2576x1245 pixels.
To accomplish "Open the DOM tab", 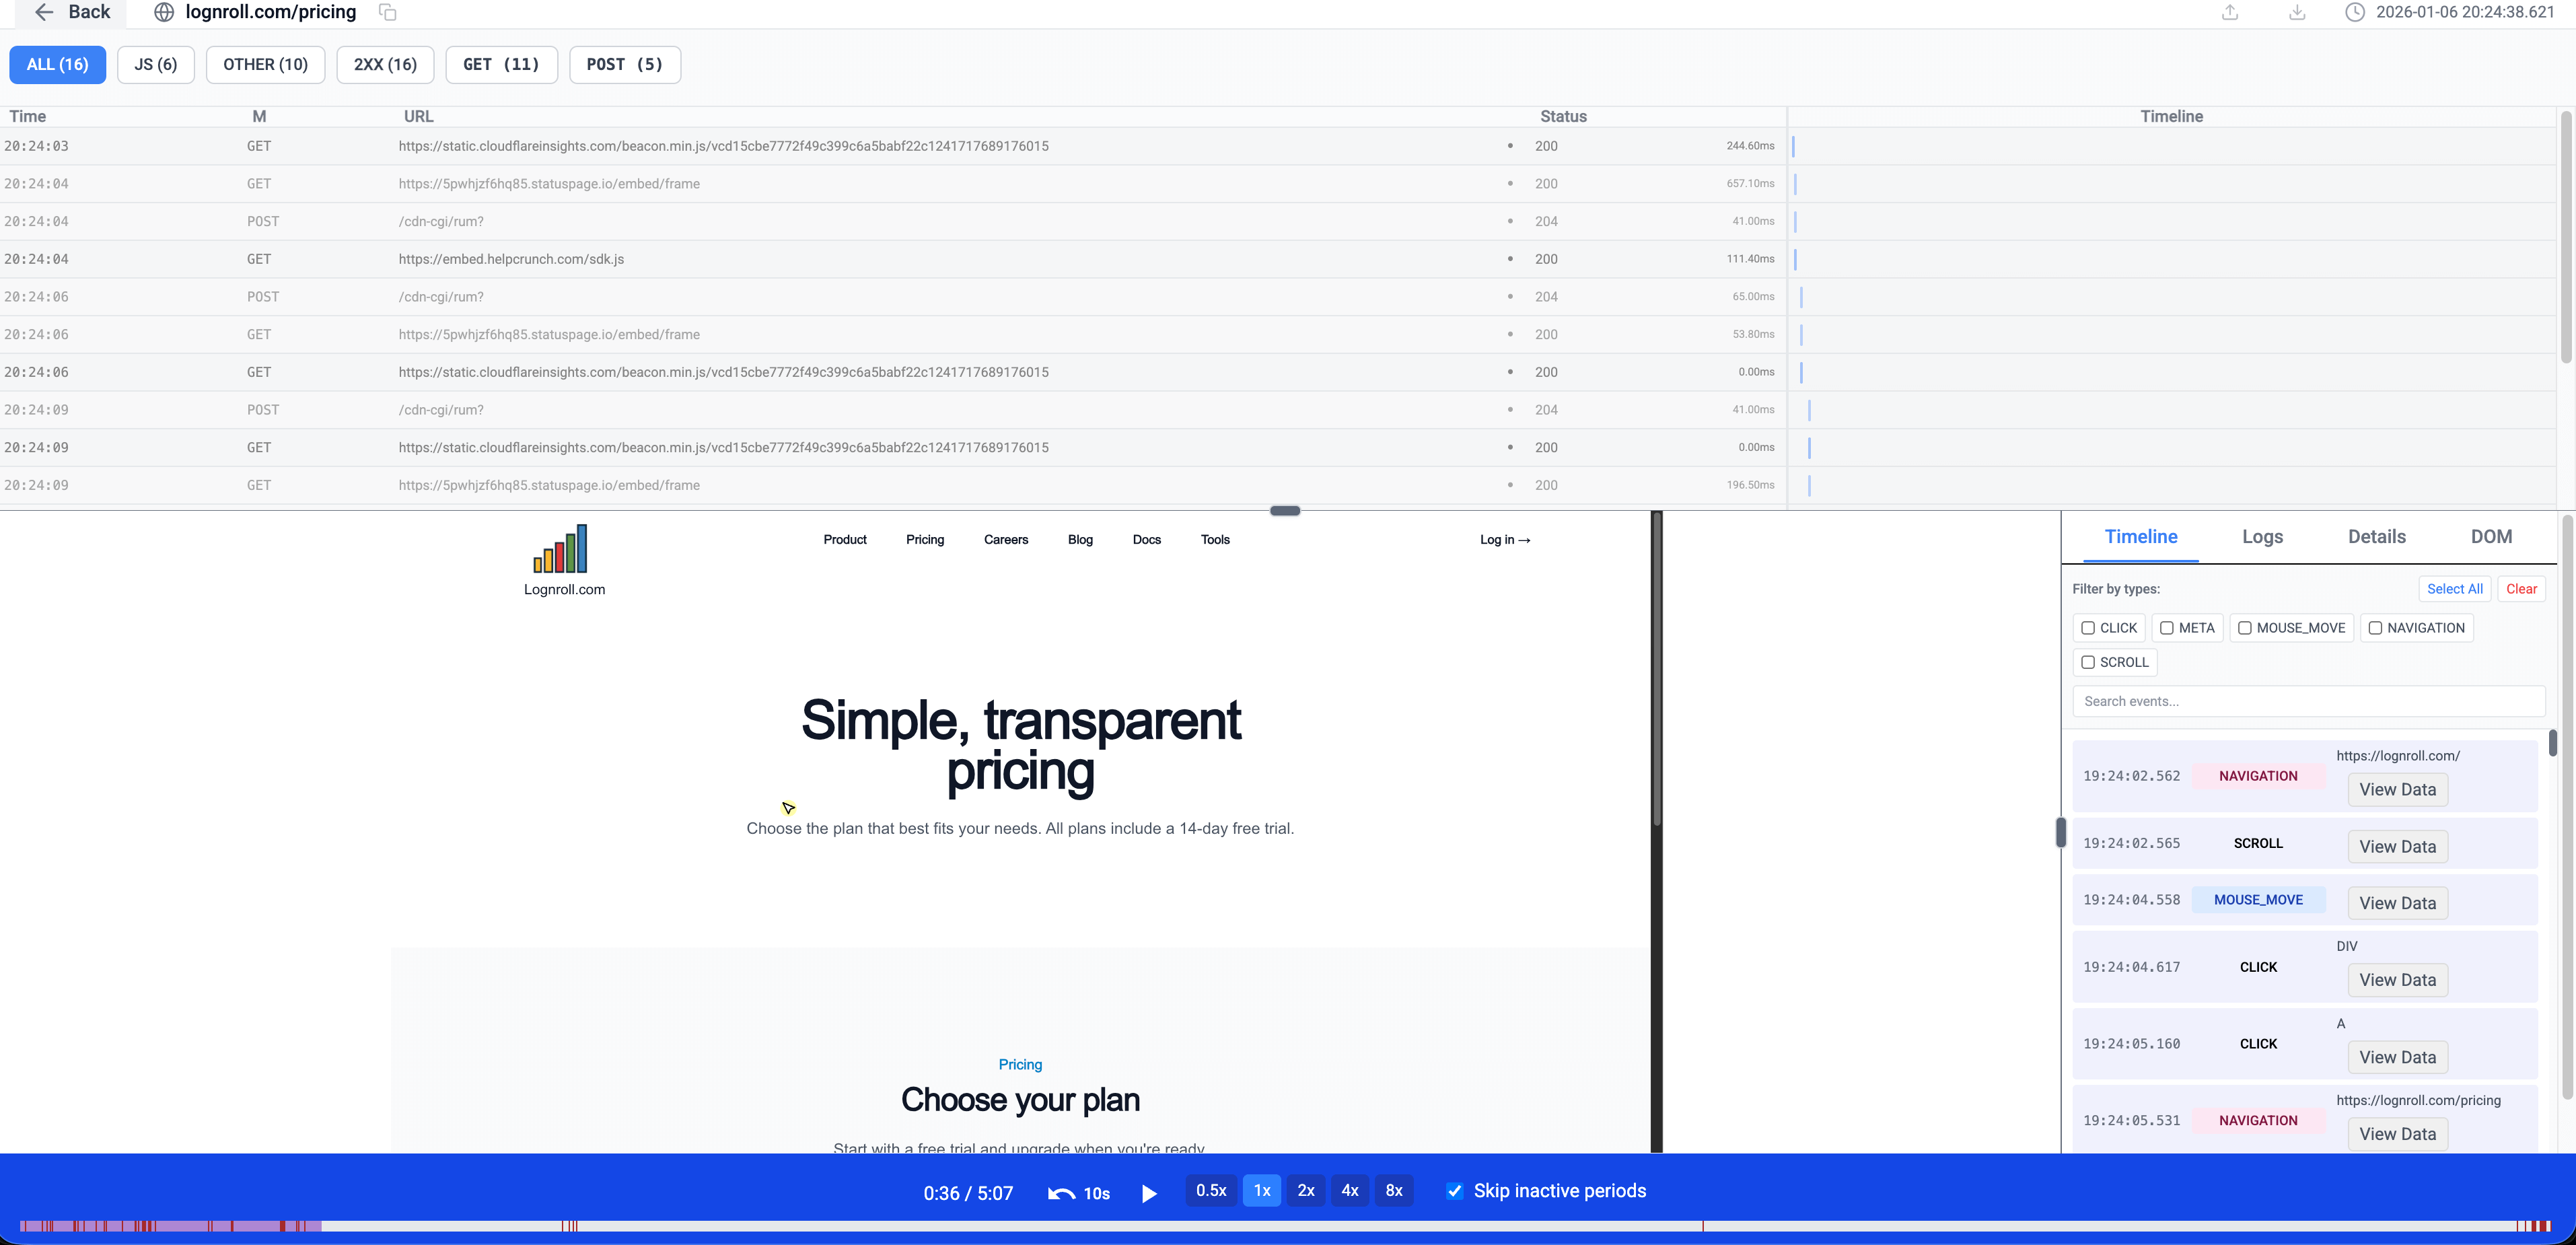I will (x=2491, y=537).
